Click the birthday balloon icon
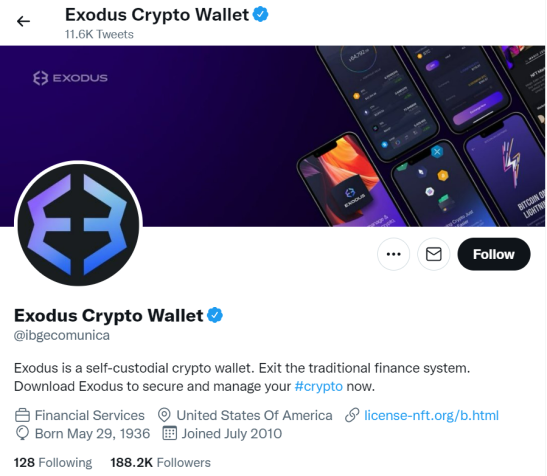This screenshot has width=547, height=476. (22, 433)
